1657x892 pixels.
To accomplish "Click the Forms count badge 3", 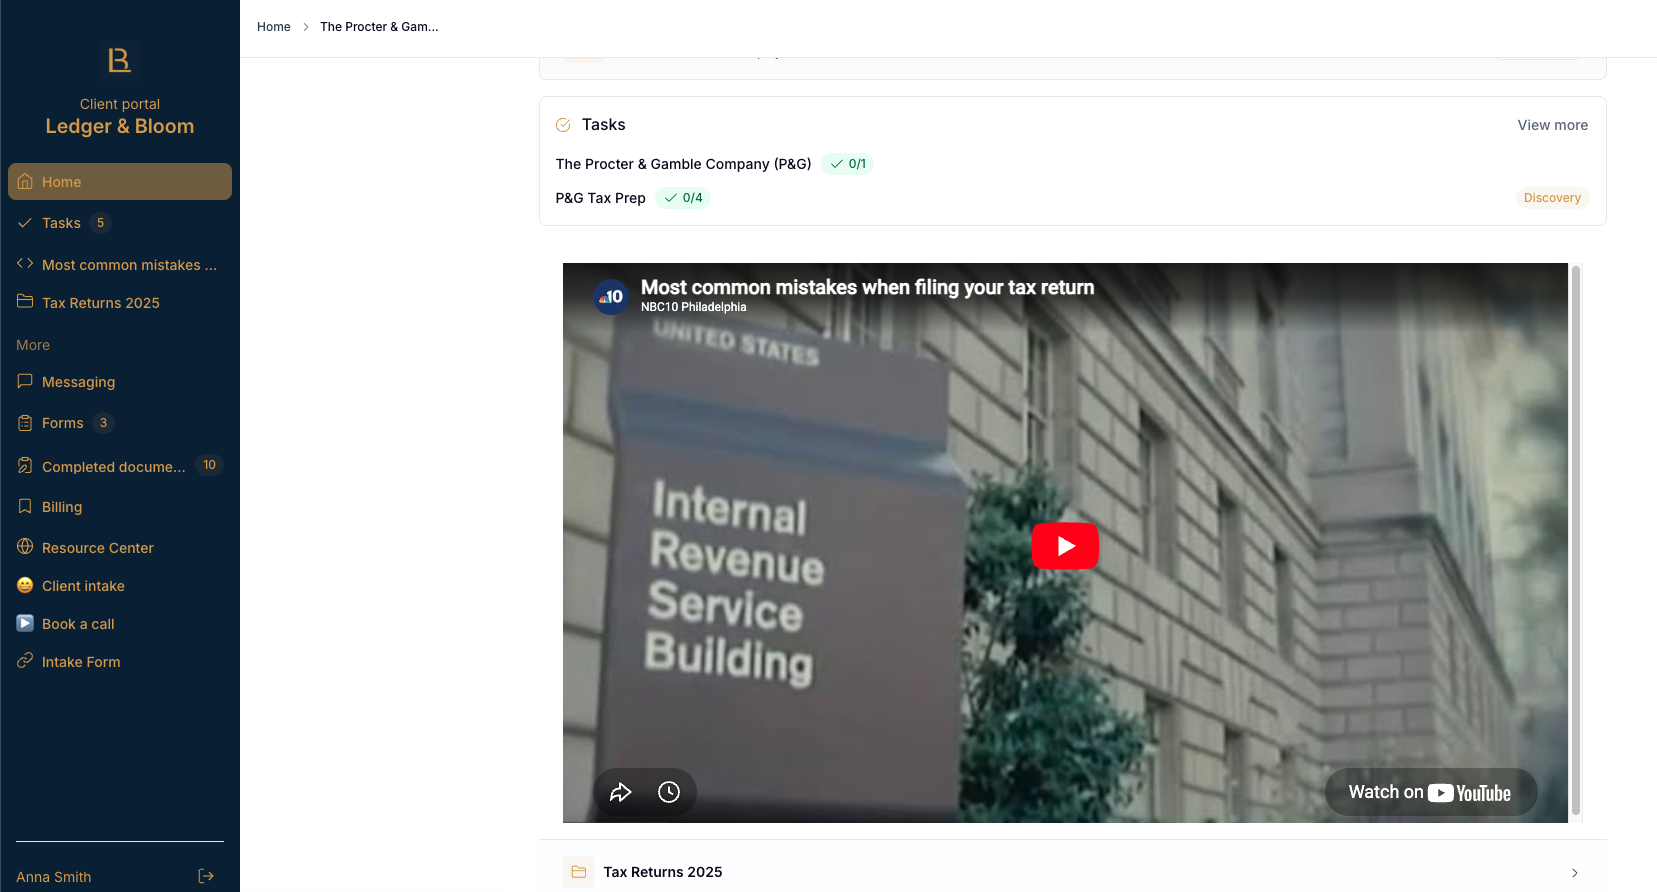I will tap(103, 423).
